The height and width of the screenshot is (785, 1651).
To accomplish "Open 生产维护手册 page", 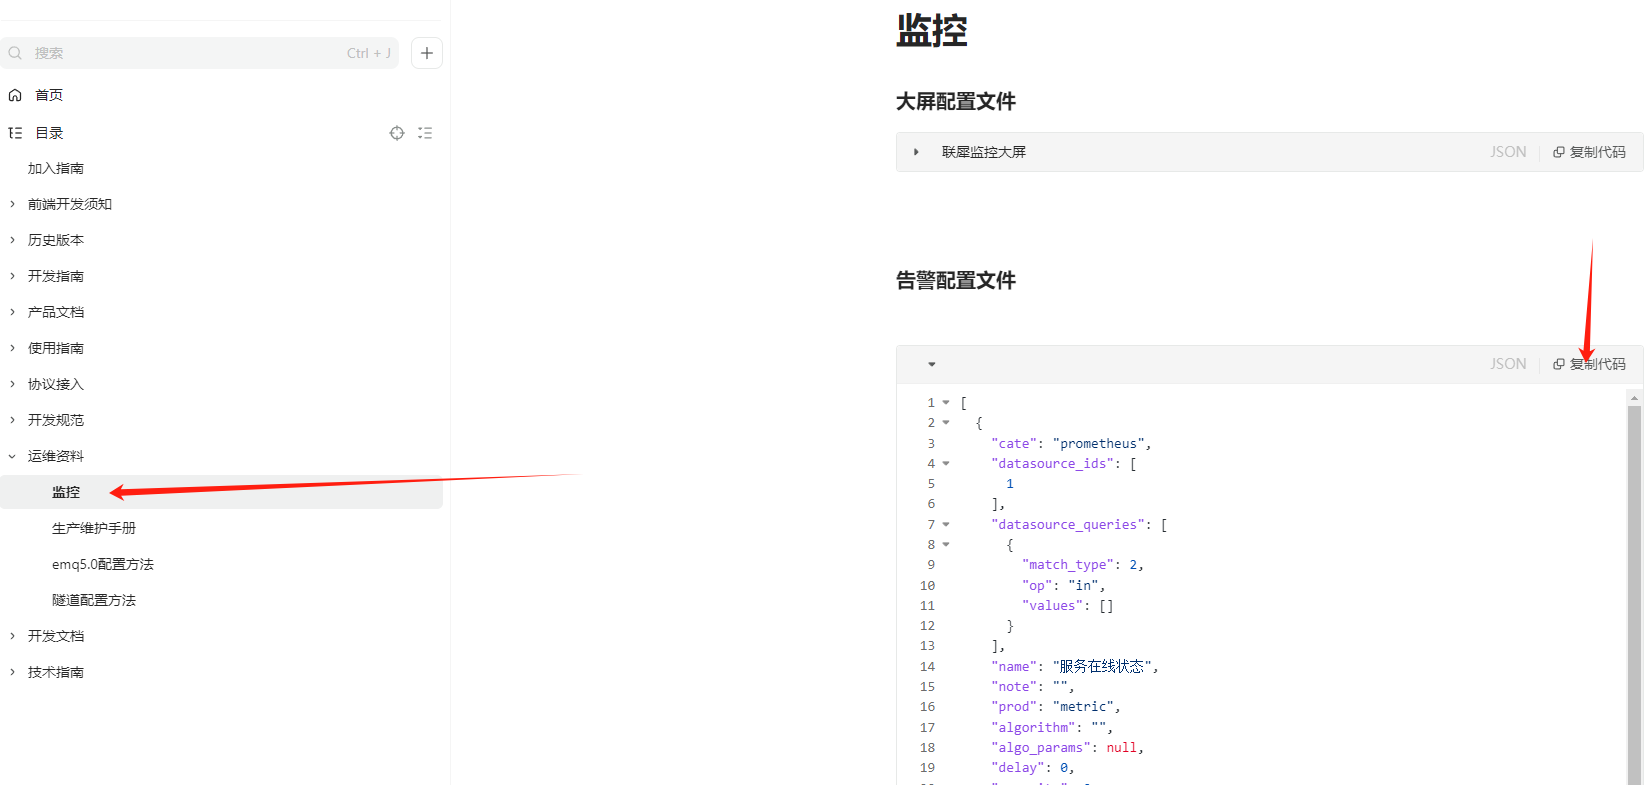I will point(94,528).
